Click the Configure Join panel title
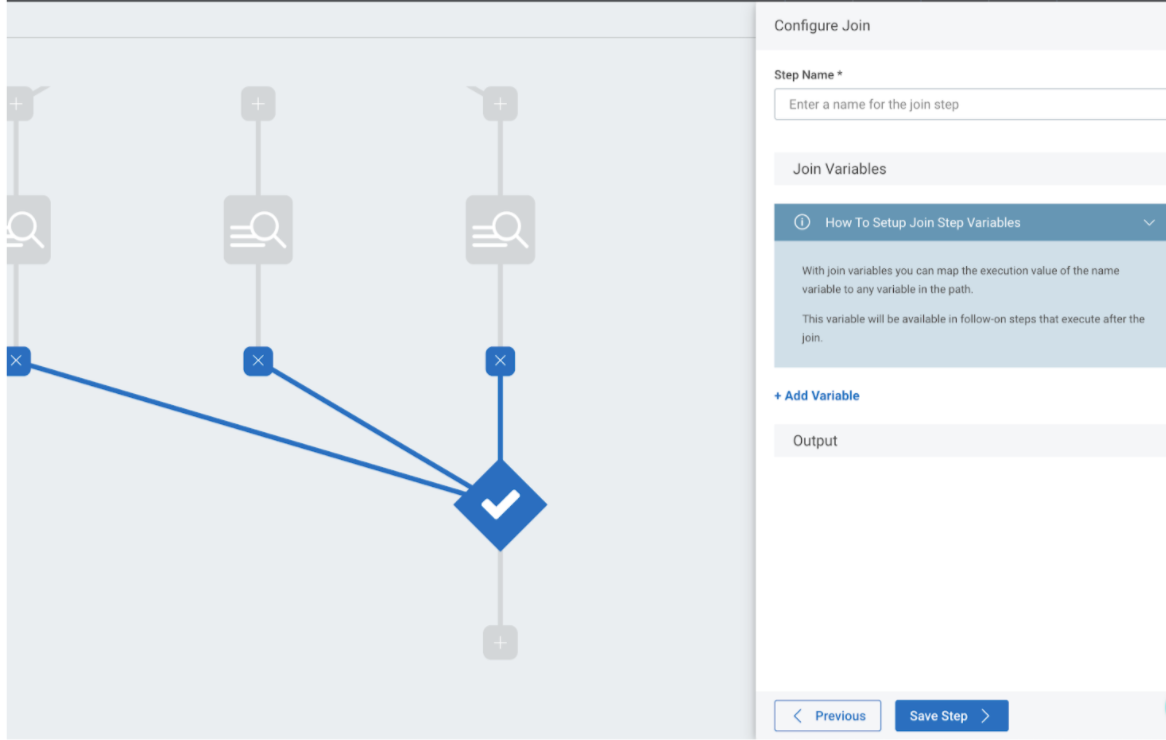 (822, 26)
